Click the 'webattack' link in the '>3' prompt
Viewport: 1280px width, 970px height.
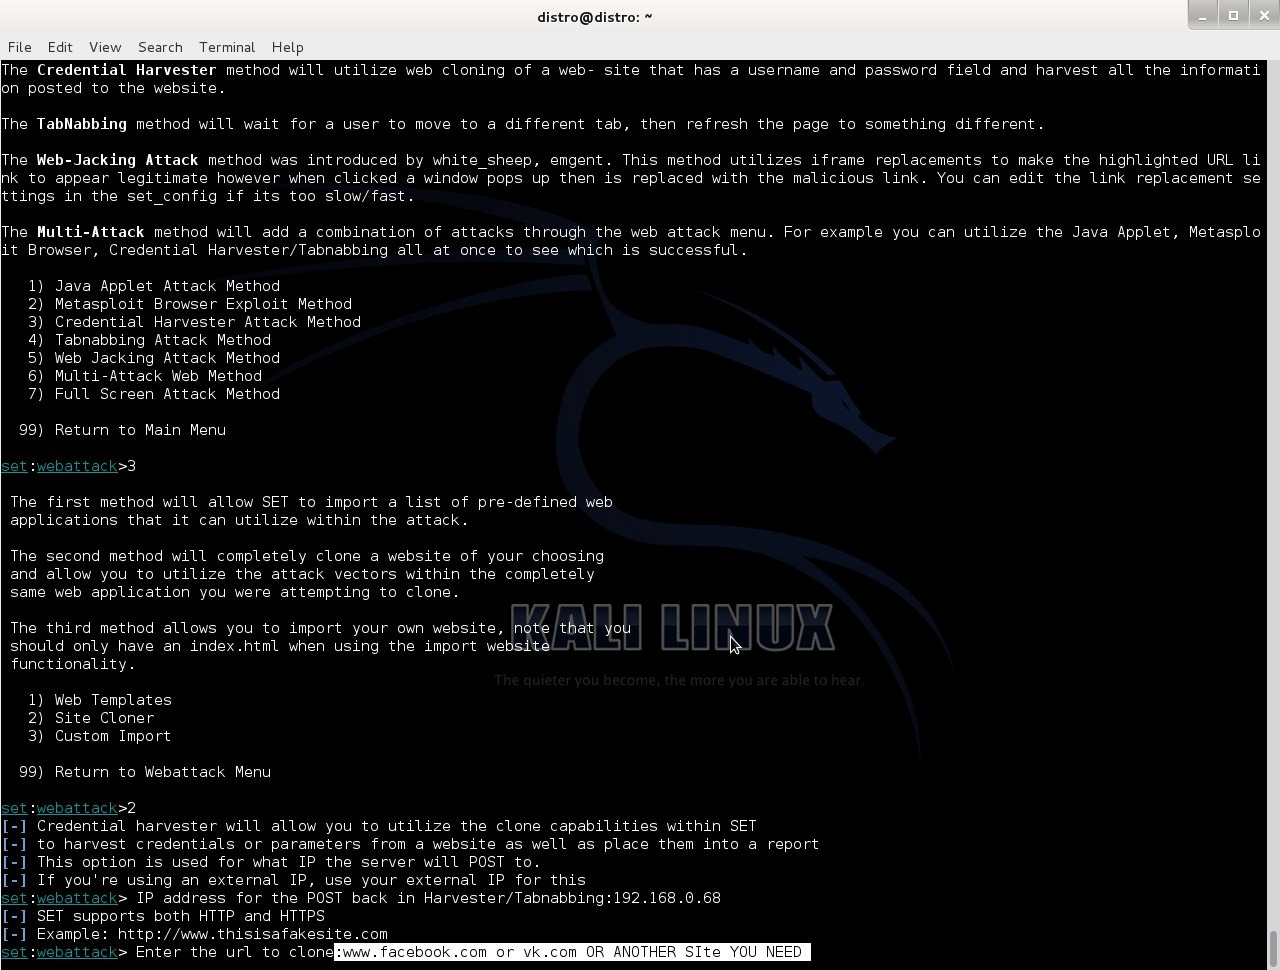pyautogui.click(x=77, y=466)
